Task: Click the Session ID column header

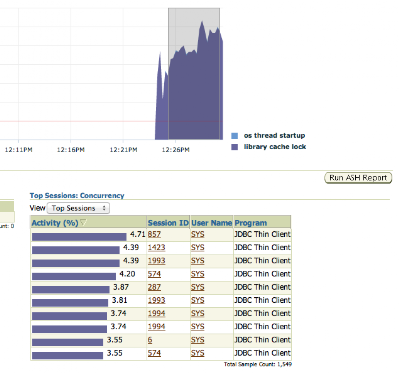Action: click(x=168, y=223)
